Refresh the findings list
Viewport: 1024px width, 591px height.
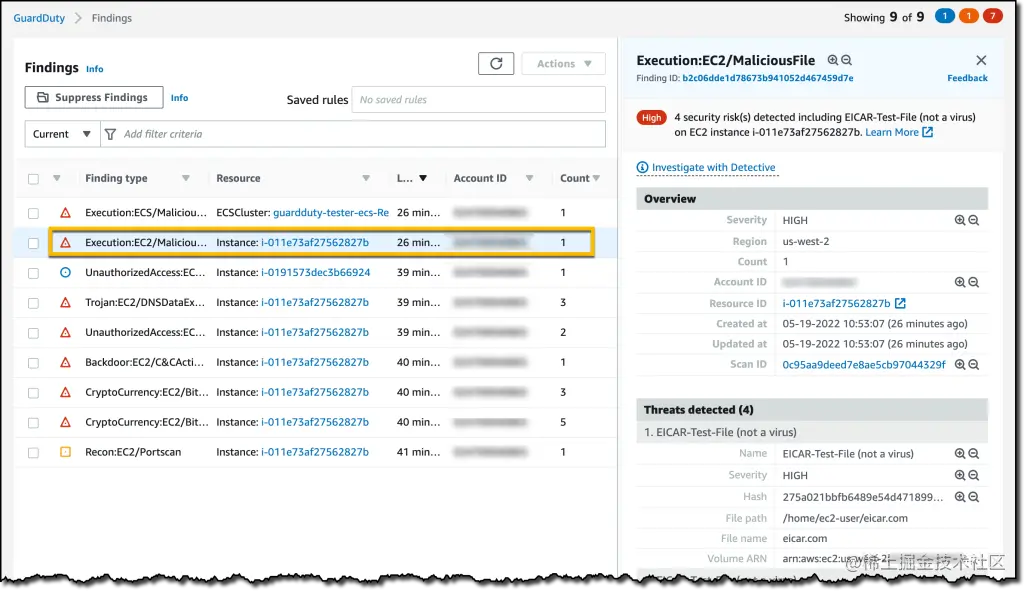(x=496, y=63)
